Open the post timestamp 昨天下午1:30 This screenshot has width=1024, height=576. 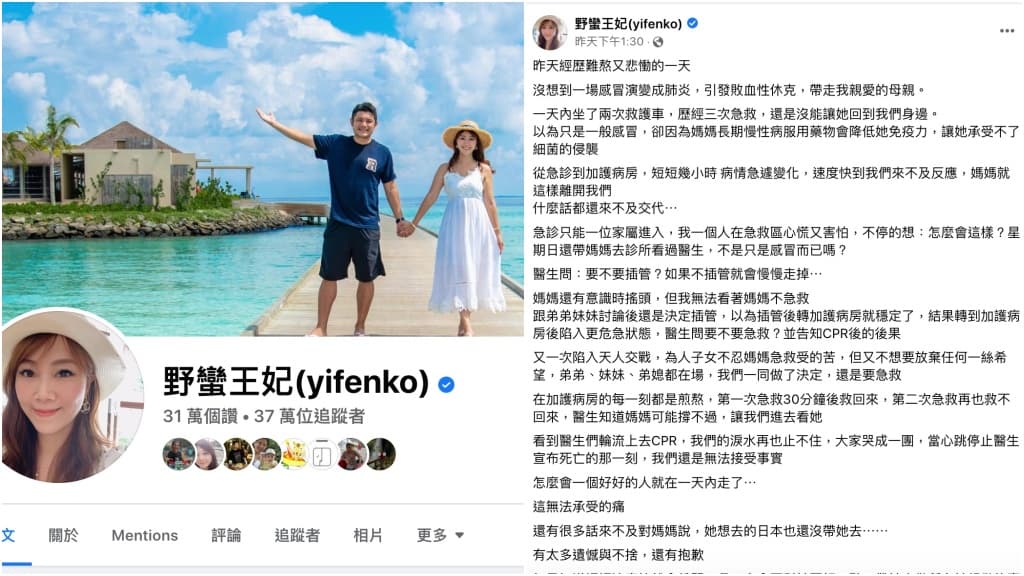click(x=609, y=42)
